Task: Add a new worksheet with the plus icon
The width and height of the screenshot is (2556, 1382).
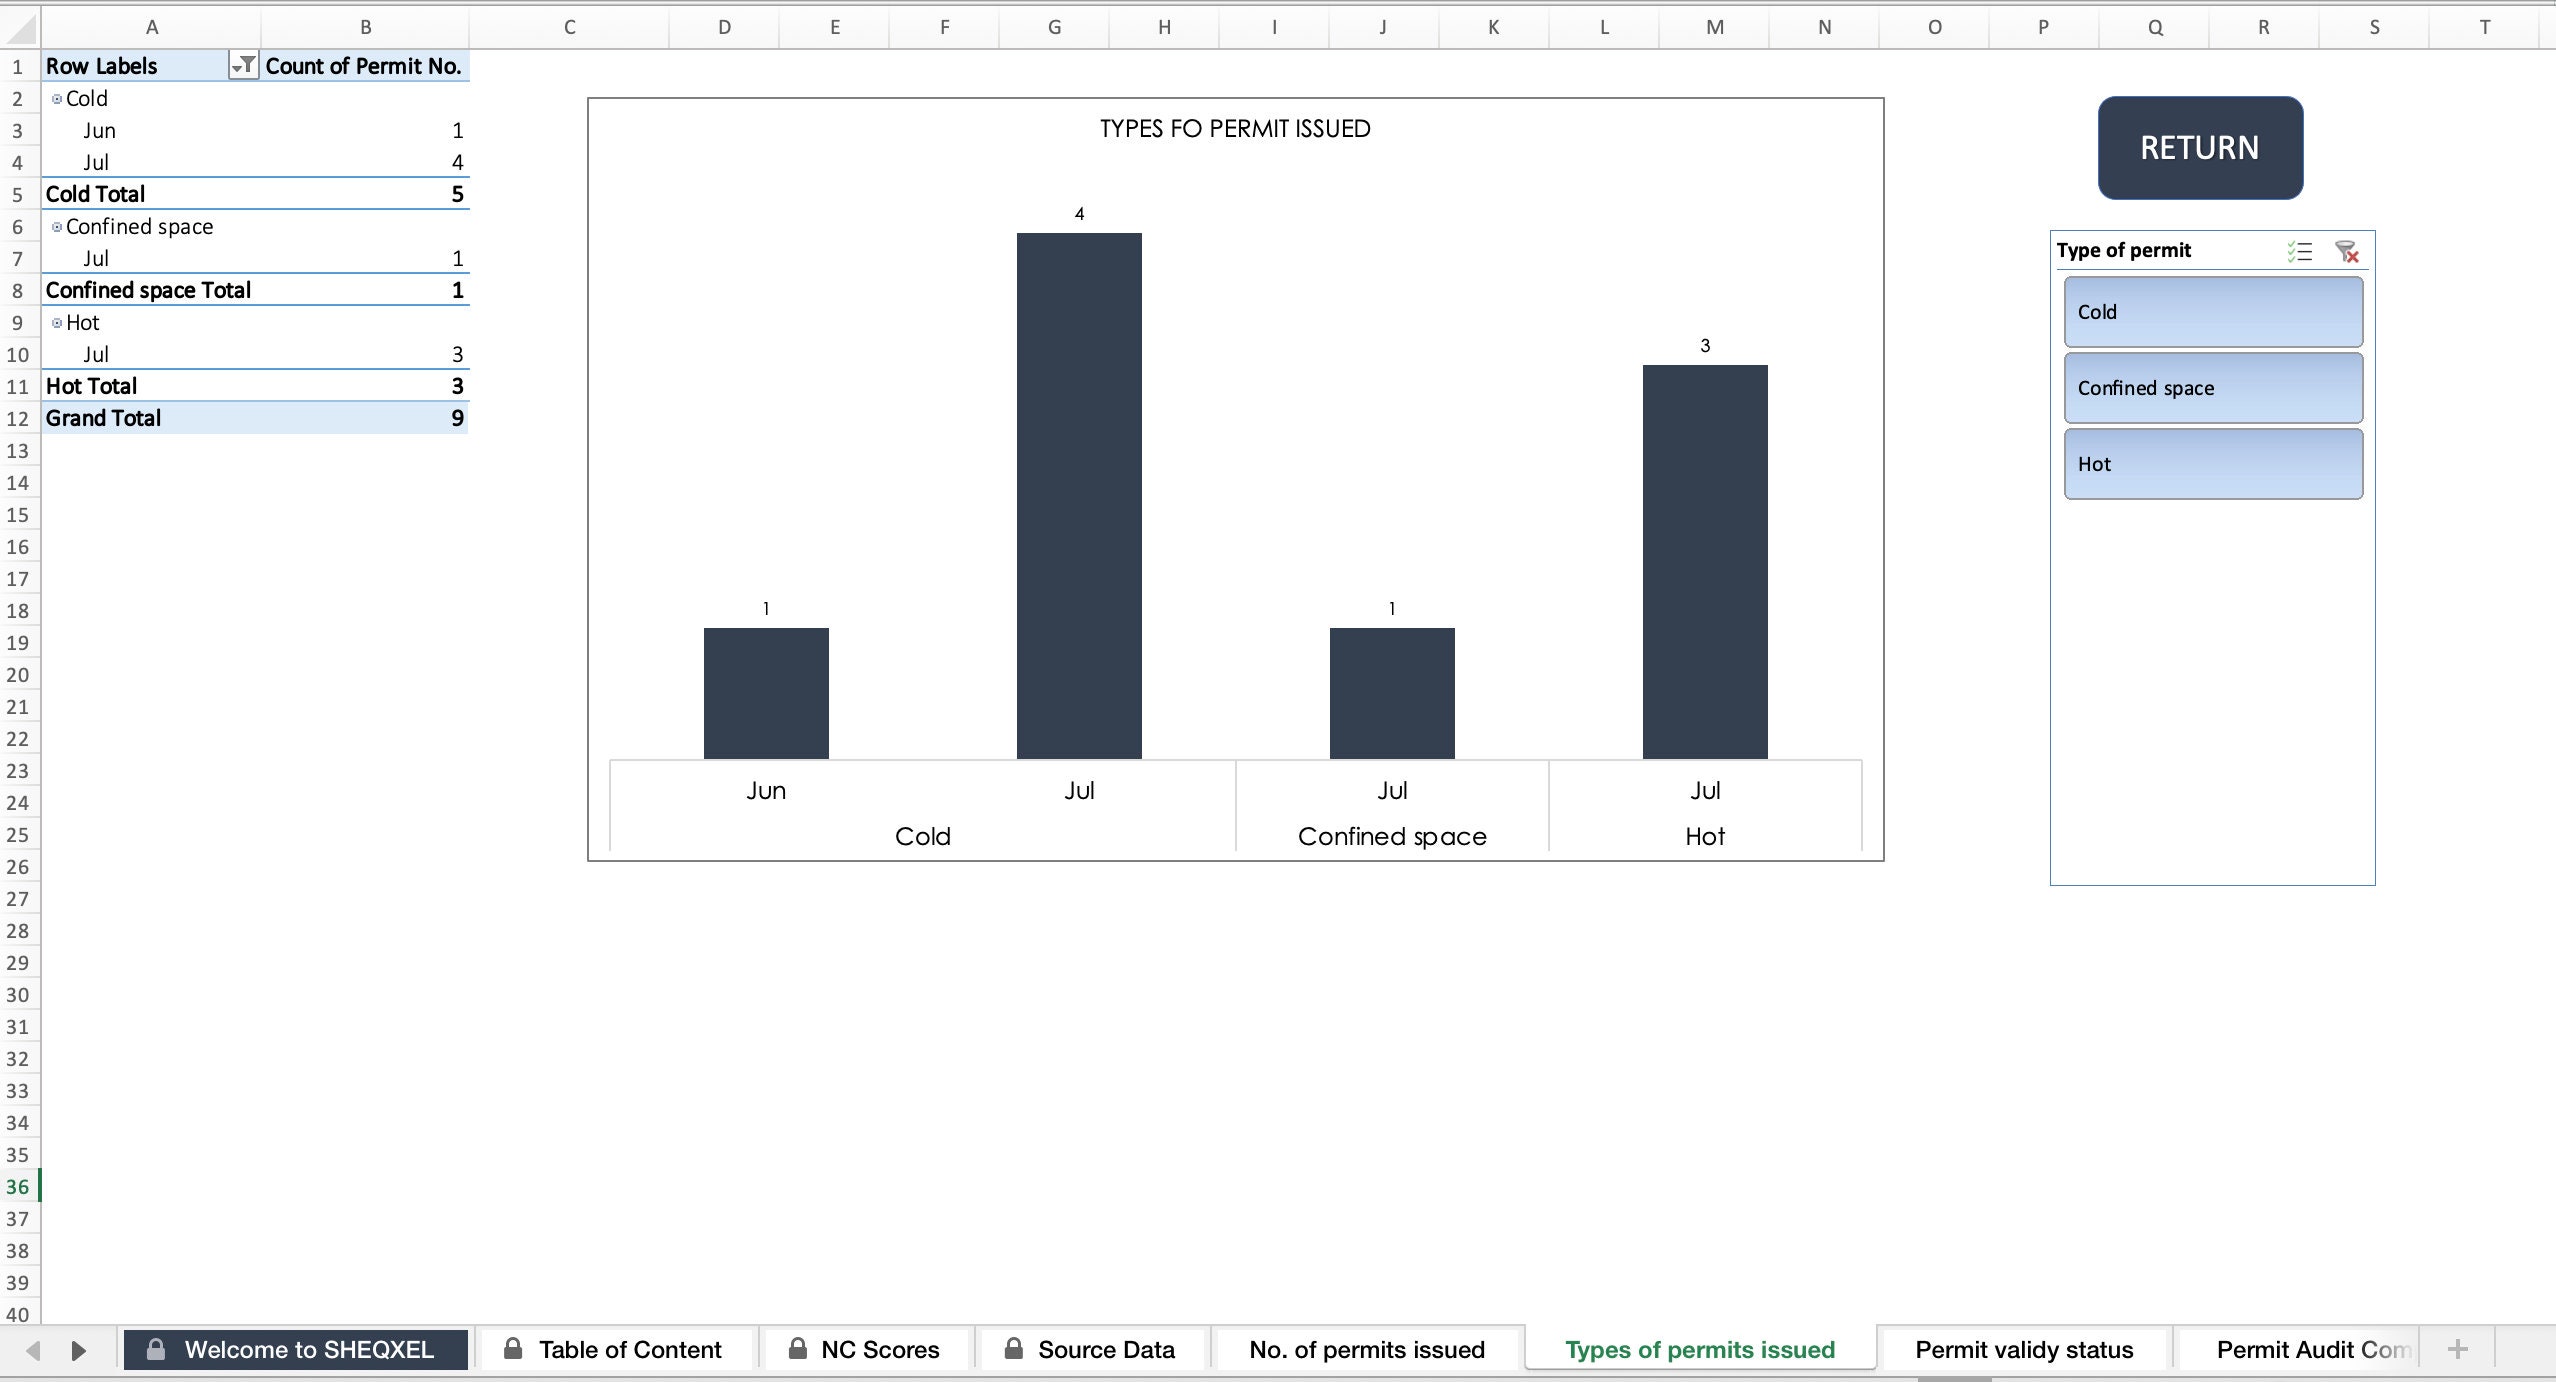Action: click(2458, 1348)
